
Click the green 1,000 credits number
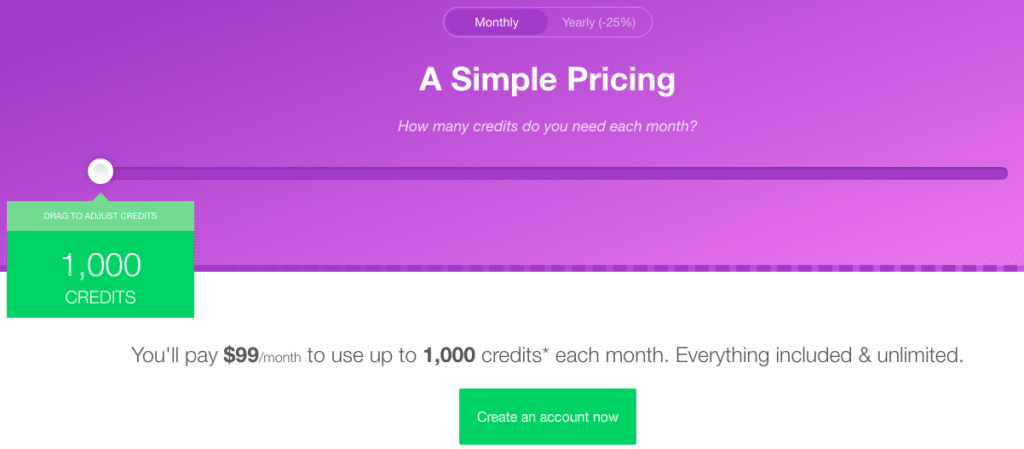coord(101,265)
